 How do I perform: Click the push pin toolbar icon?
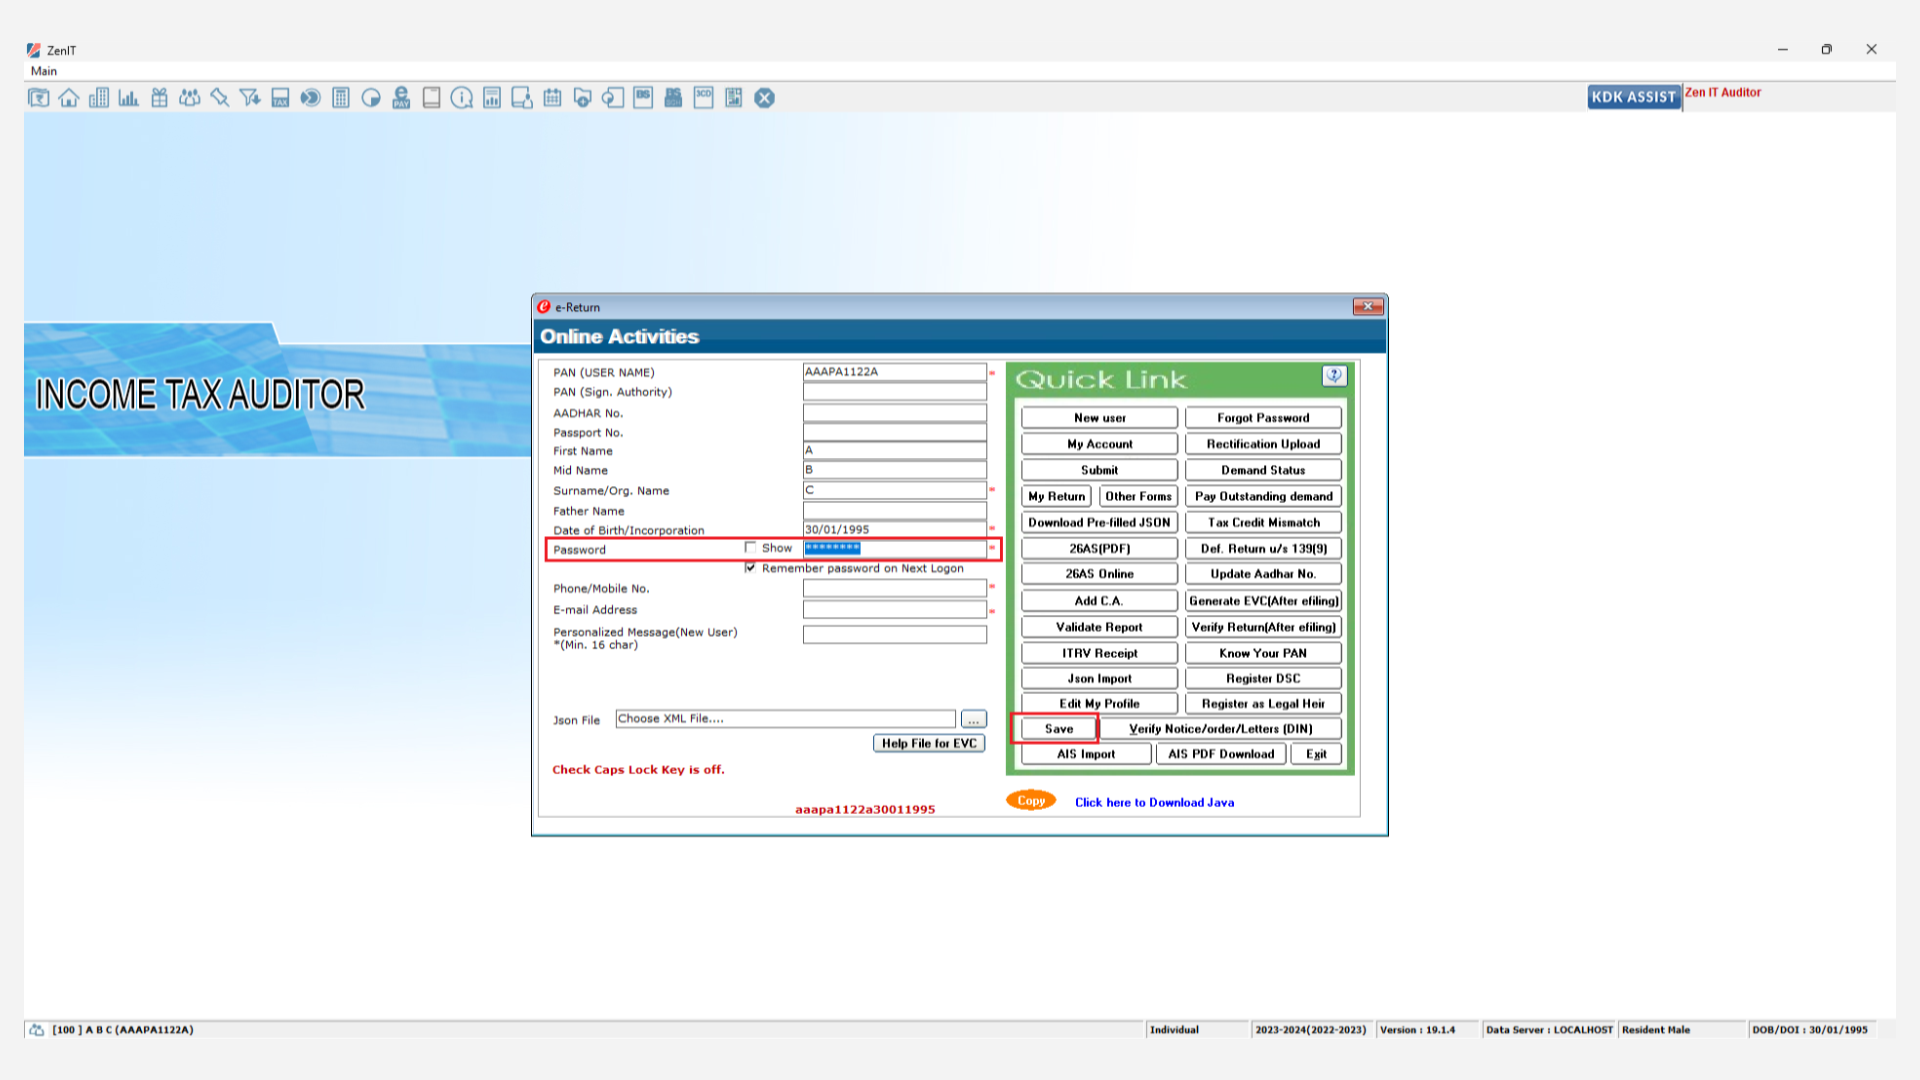click(x=220, y=98)
